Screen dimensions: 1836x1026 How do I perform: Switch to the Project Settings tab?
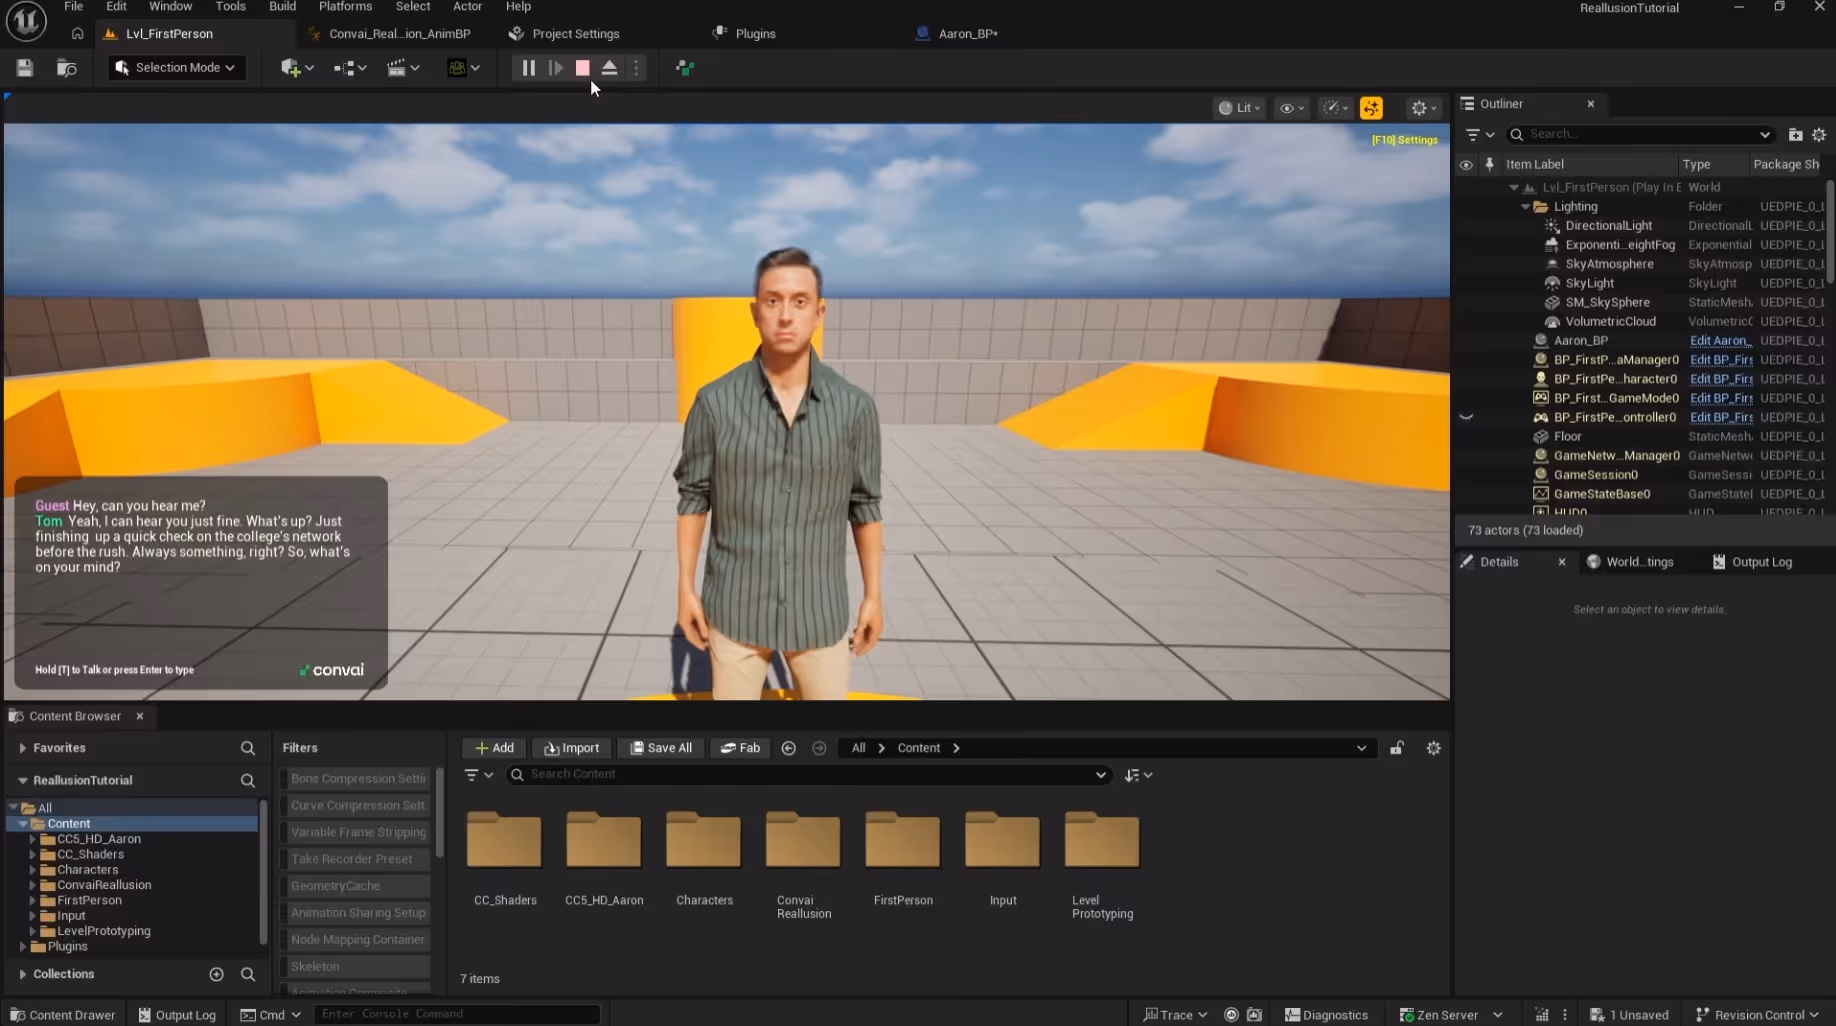point(575,34)
